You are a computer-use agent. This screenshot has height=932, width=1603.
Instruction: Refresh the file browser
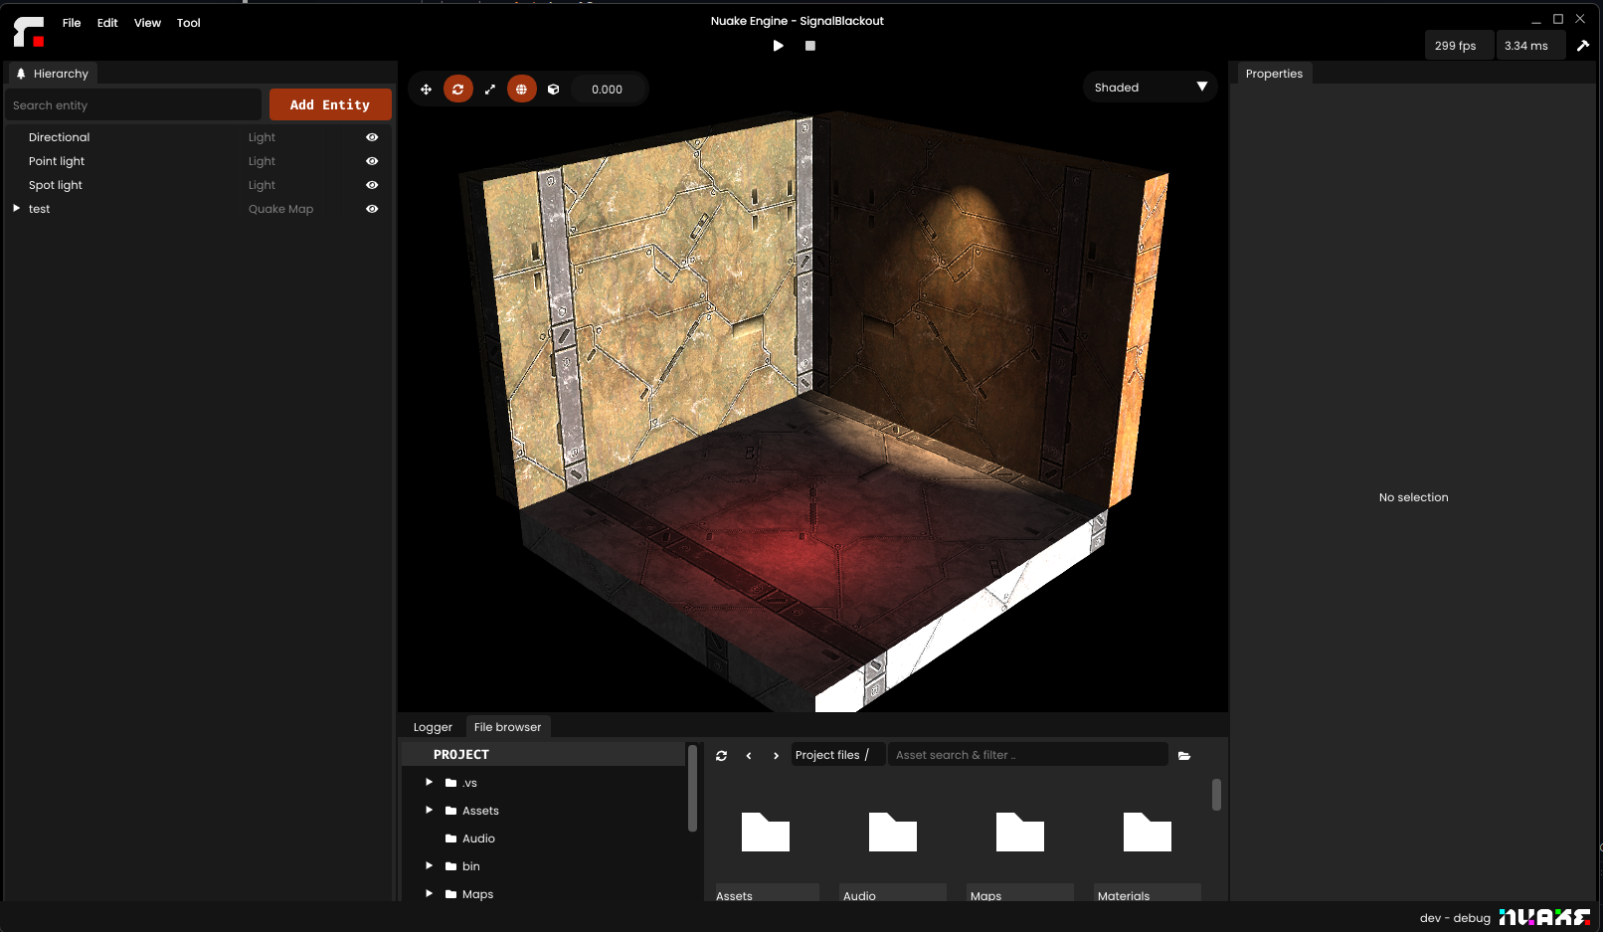(721, 755)
